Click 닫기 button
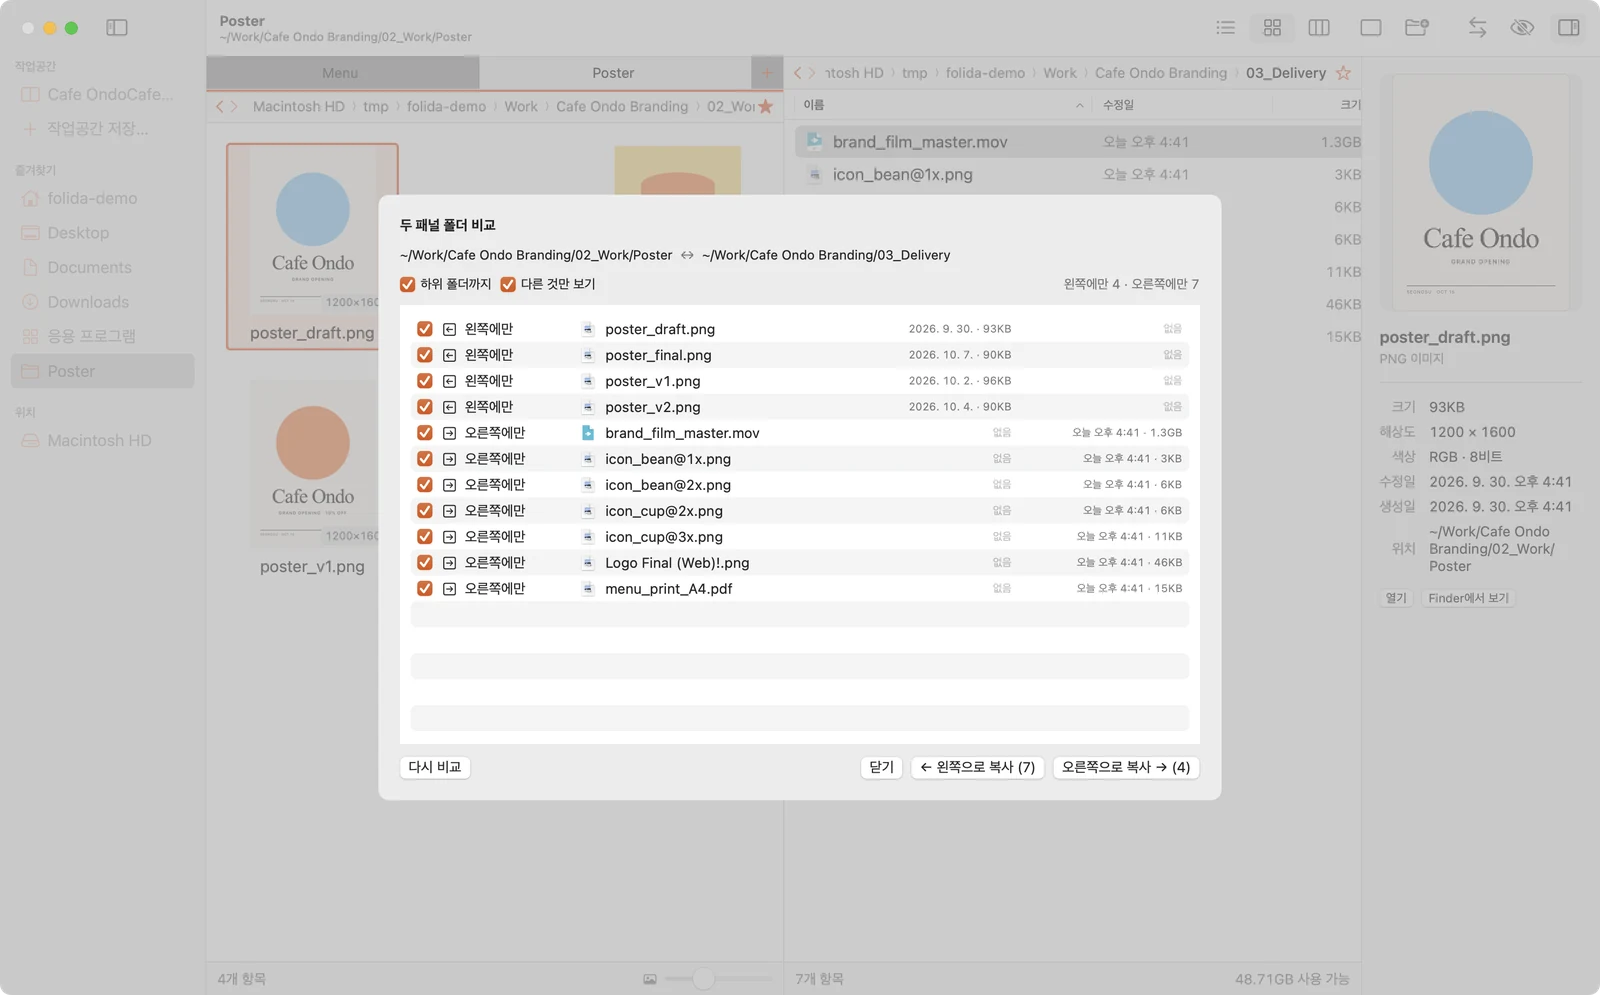1600x995 pixels. pos(881,767)
